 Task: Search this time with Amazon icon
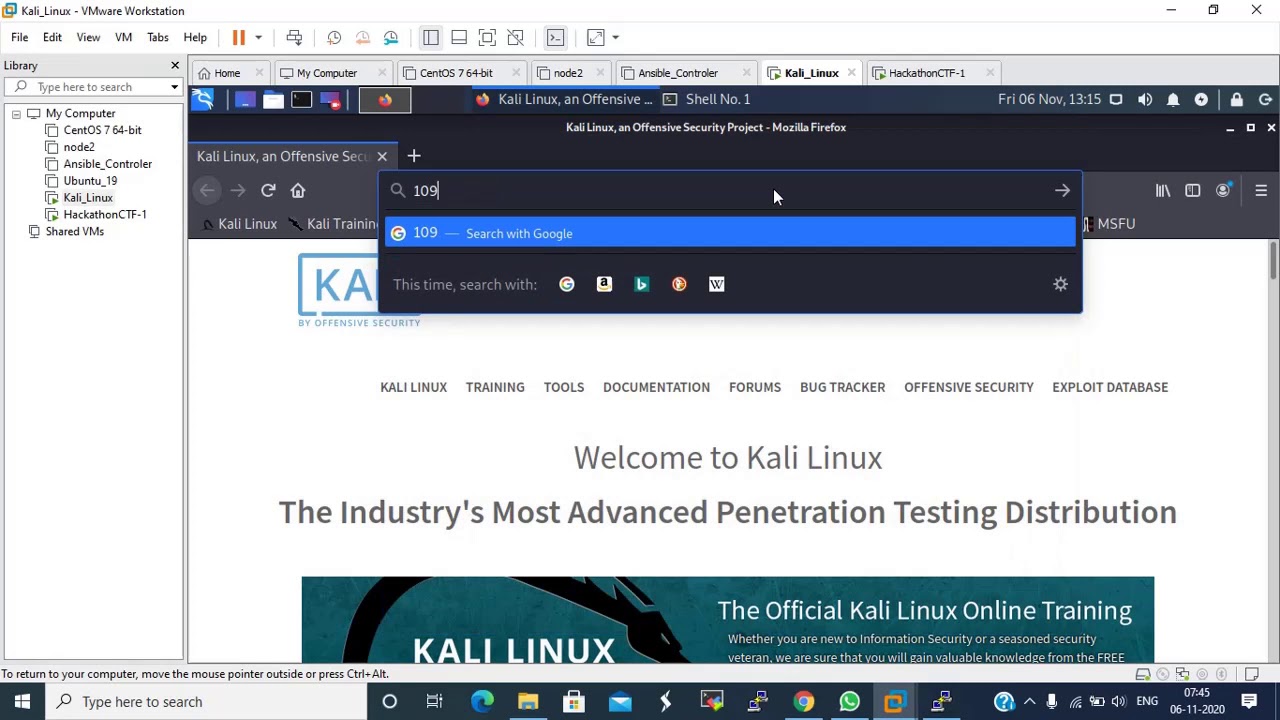[x=604, y=284]
